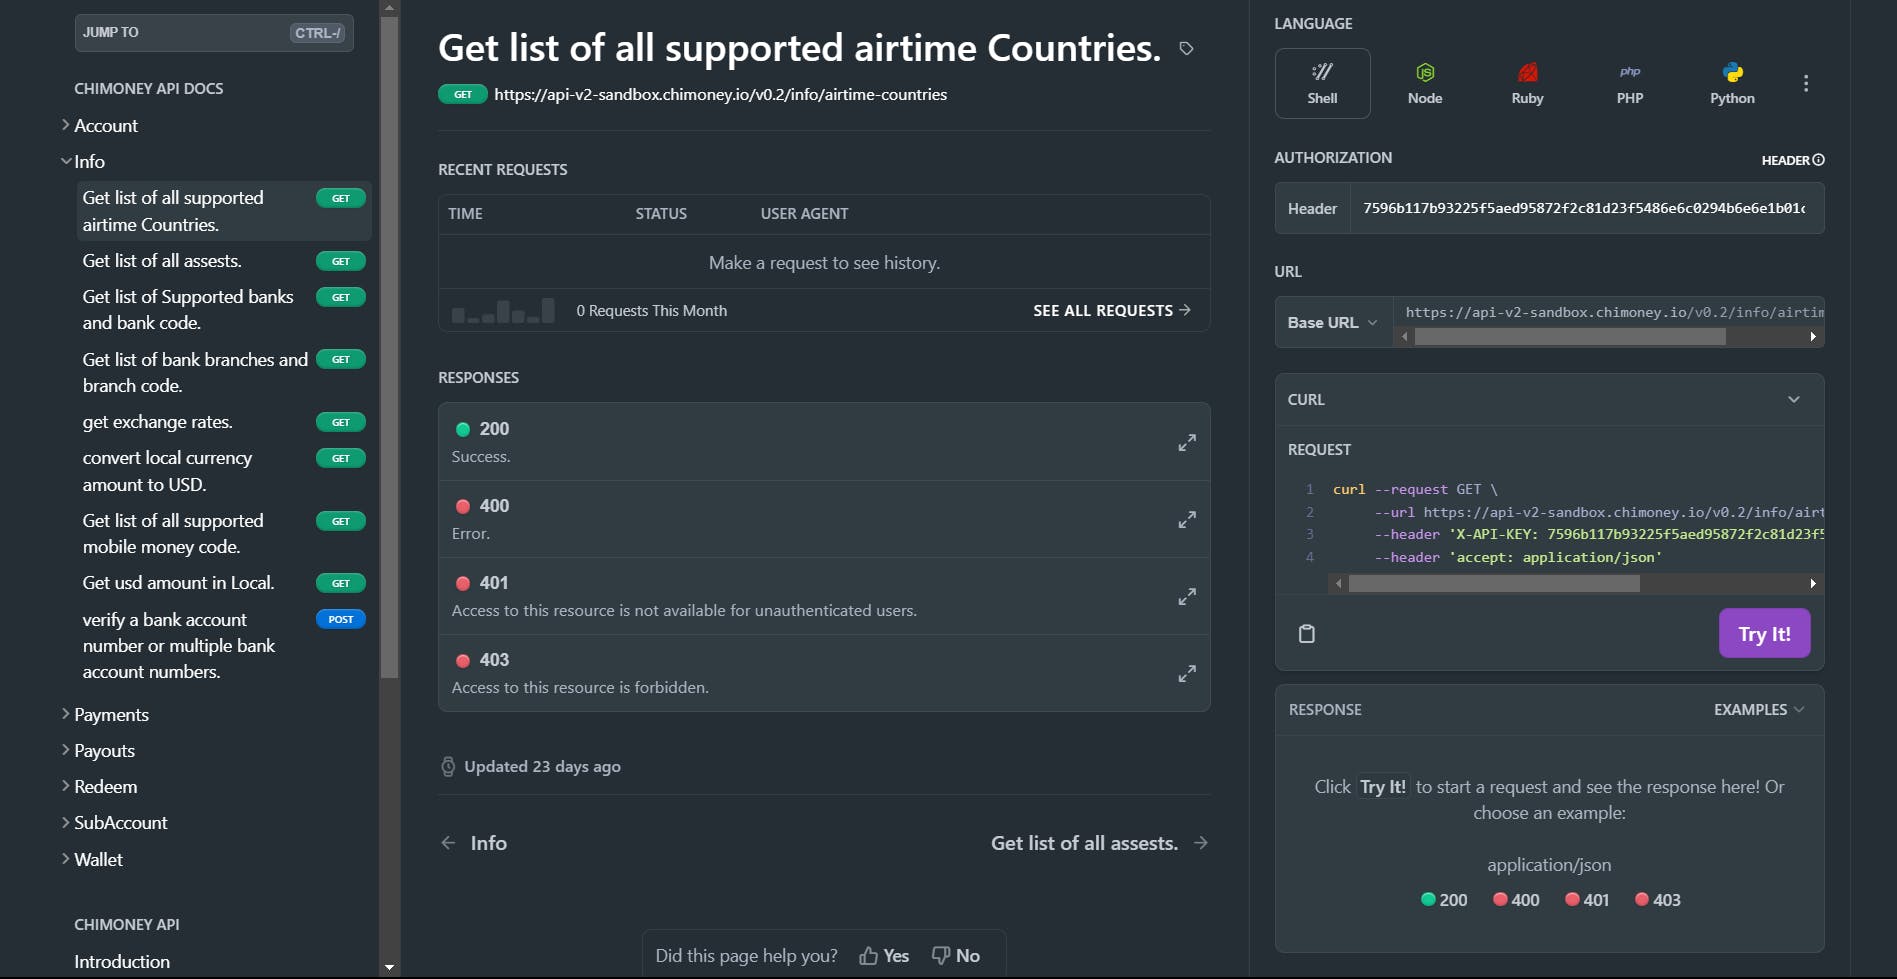Image resolution: width=1897 pixels, height=979 pixels.
Task: Open Get list of Supported banks page
Action: pos(223,310)
